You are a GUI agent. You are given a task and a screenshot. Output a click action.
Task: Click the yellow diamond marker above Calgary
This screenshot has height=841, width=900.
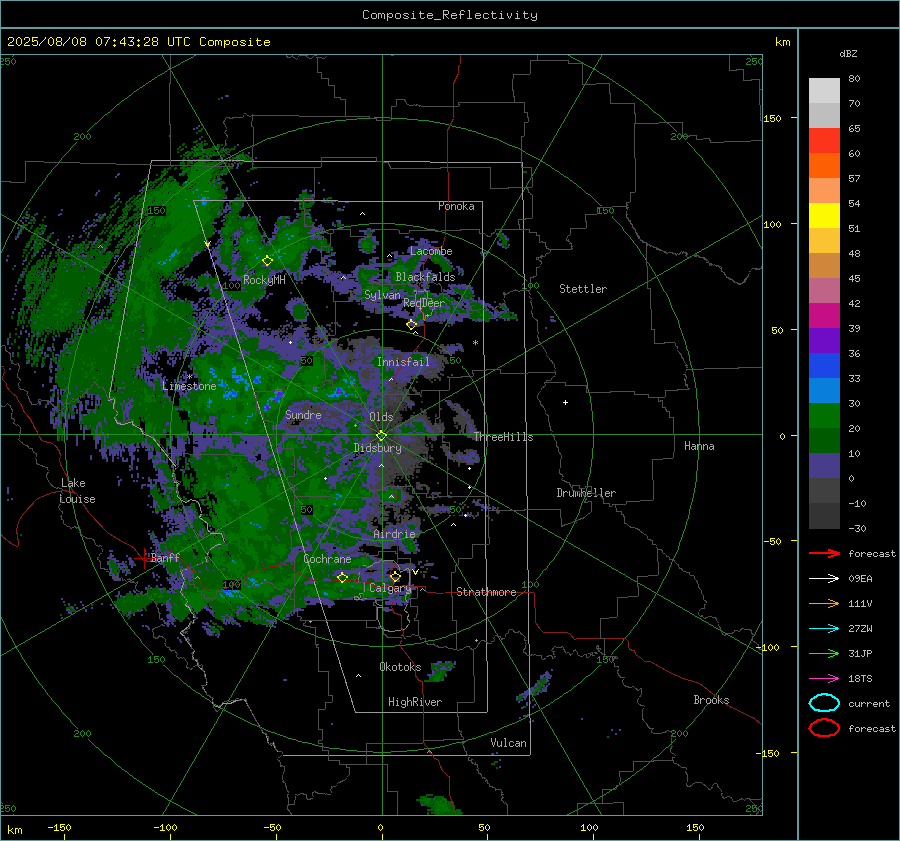pos(395,576)
